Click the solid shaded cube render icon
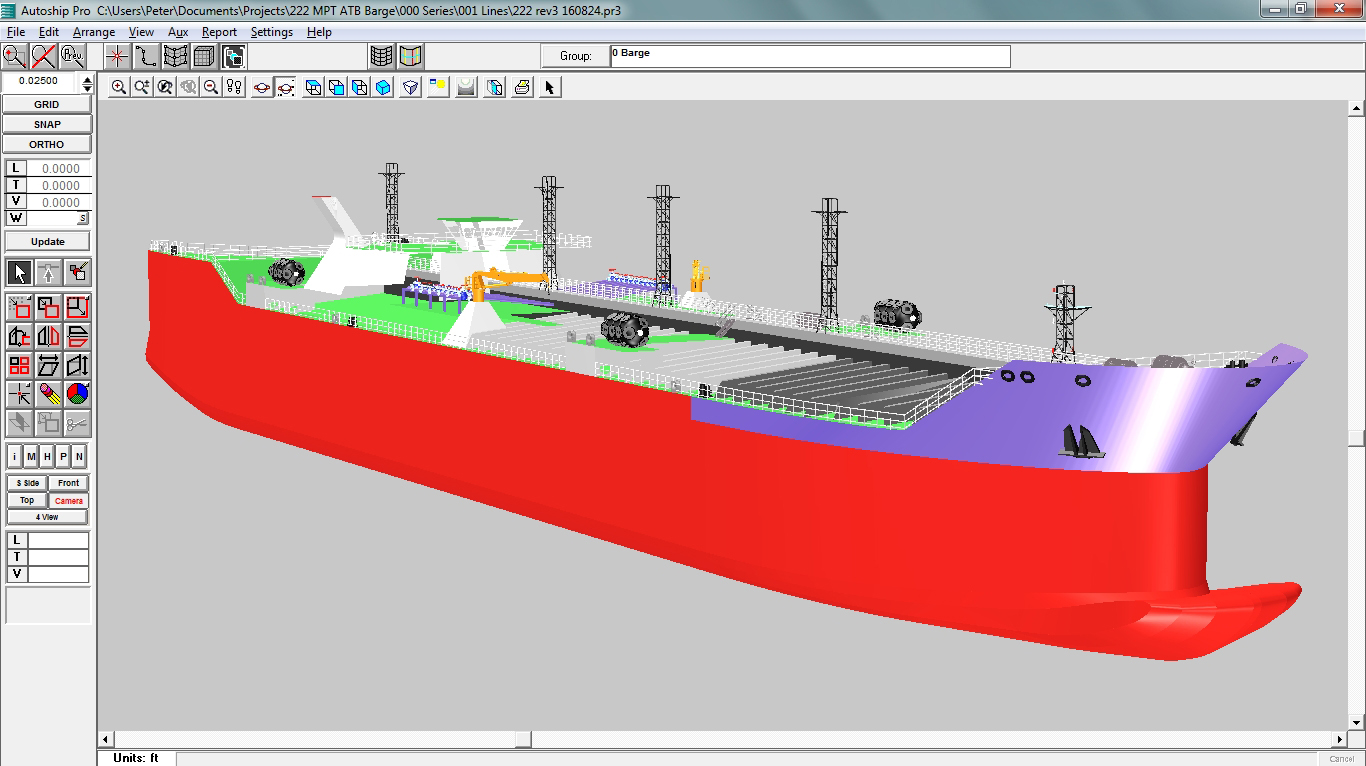Screen dimensions: 1366x766 383,88
